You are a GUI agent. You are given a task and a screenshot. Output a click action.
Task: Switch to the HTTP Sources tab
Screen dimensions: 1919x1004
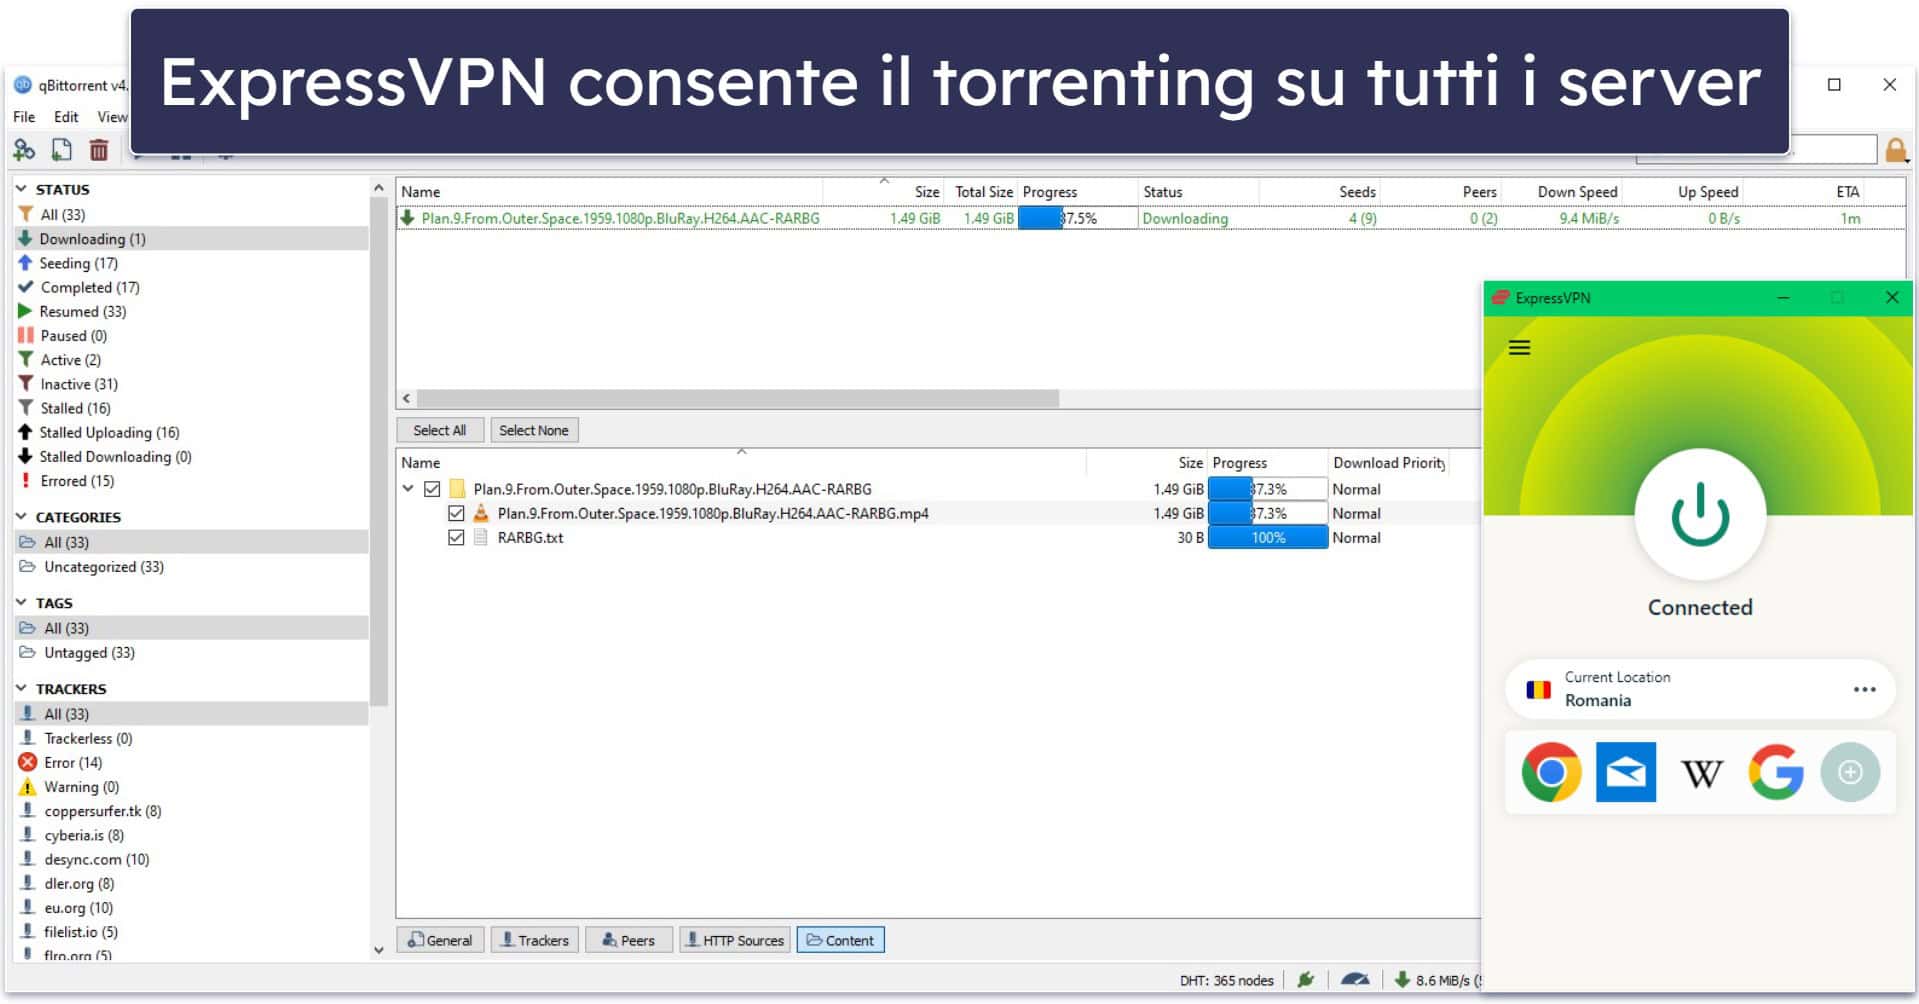coord(734,940)
